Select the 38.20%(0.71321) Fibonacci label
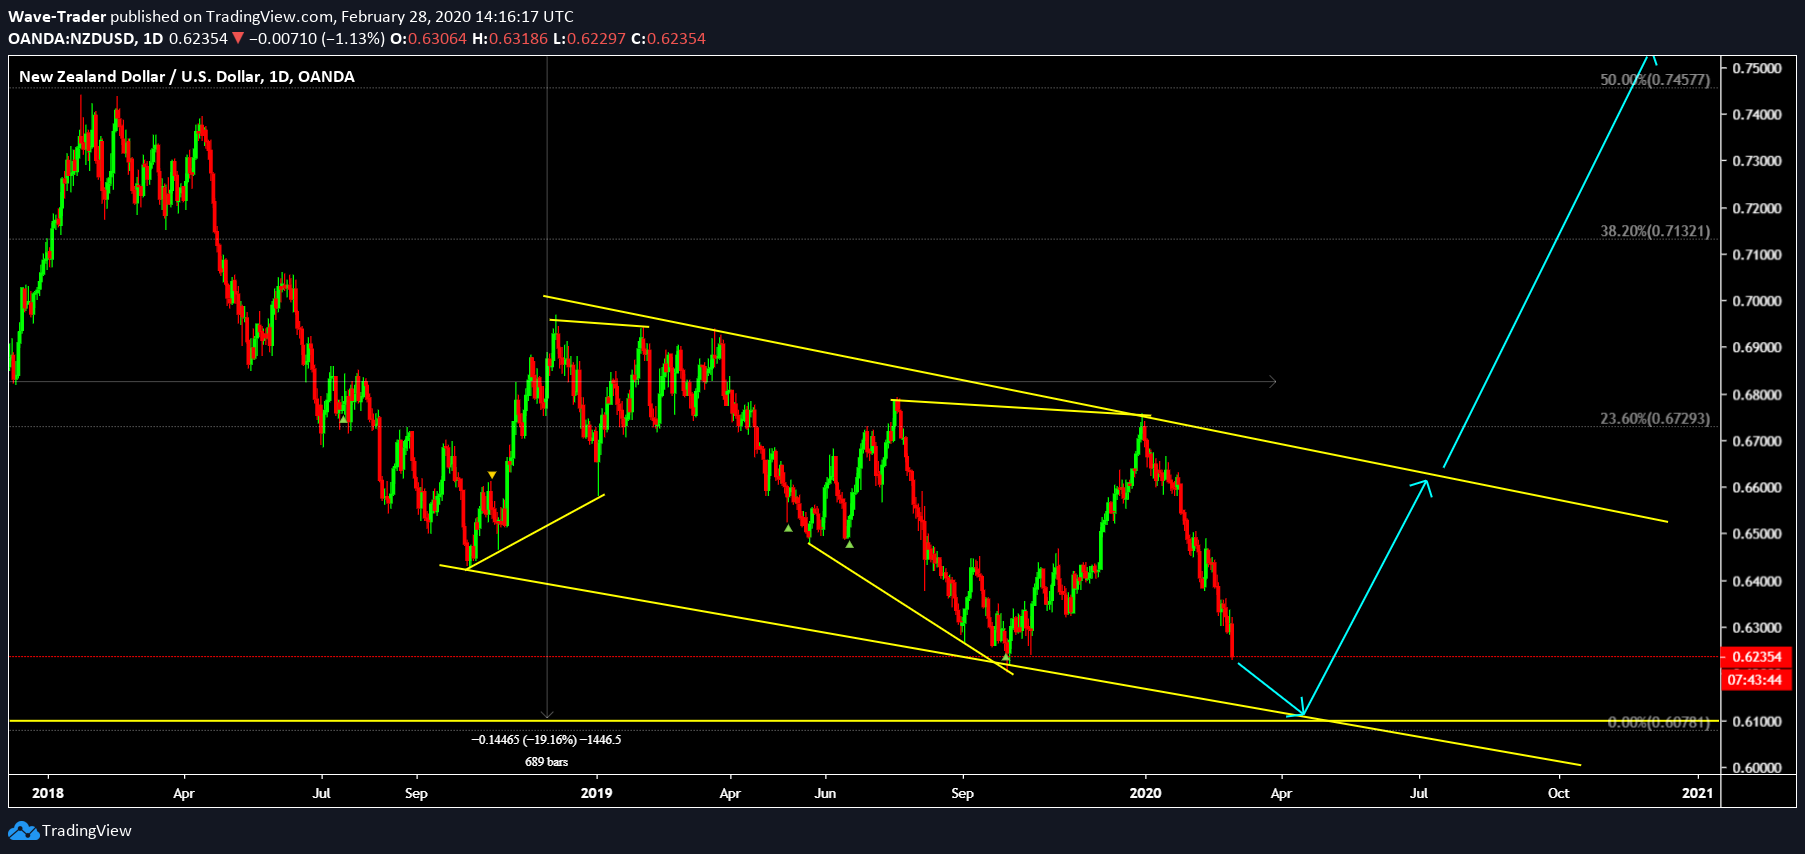The image size is (1805, 854). pyautogui.click(x=1655, y=230)
